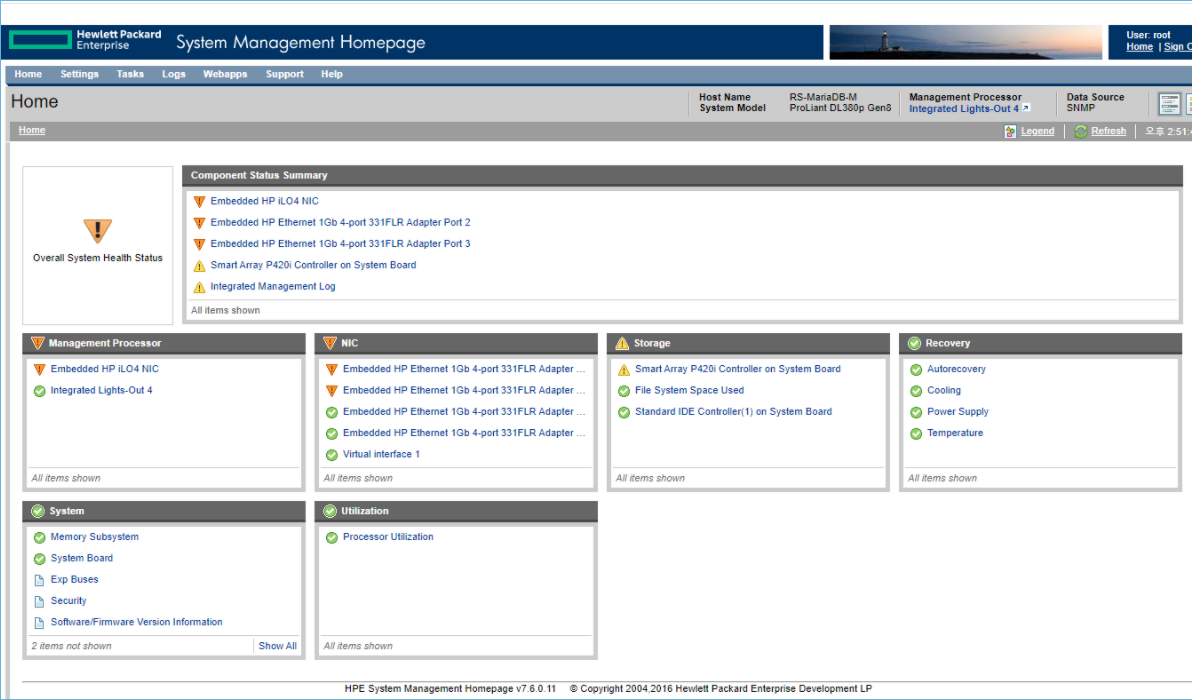Click the green check icon beside Power Supply
This screenshot has width=1192, height=700.
point(916,412)
